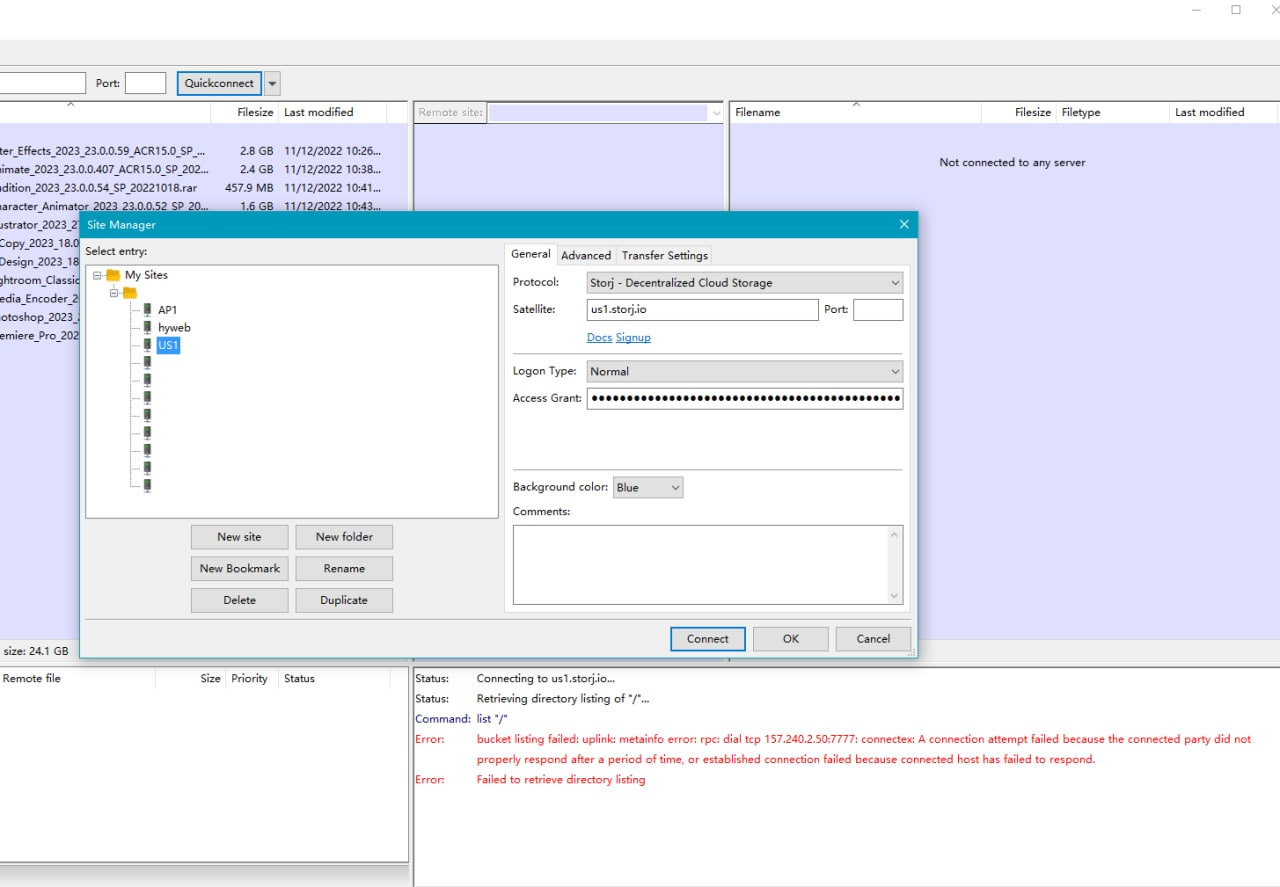Sort remote pane by Filename header
Image resolution: width=1280 pixels, height=887 pixels.
pyautogui.click(x=856, y=112)
